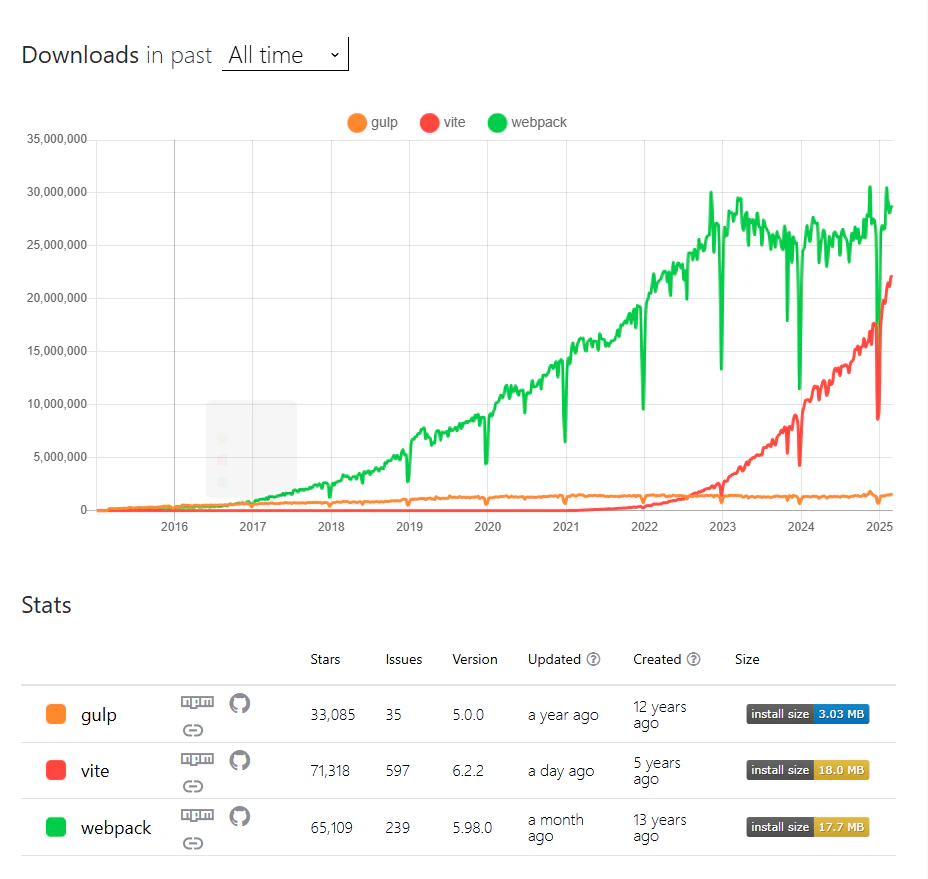The width and height of the screenshot is (928, 879).
Task: Click the vite package name
Action: (x=95, y=771)
